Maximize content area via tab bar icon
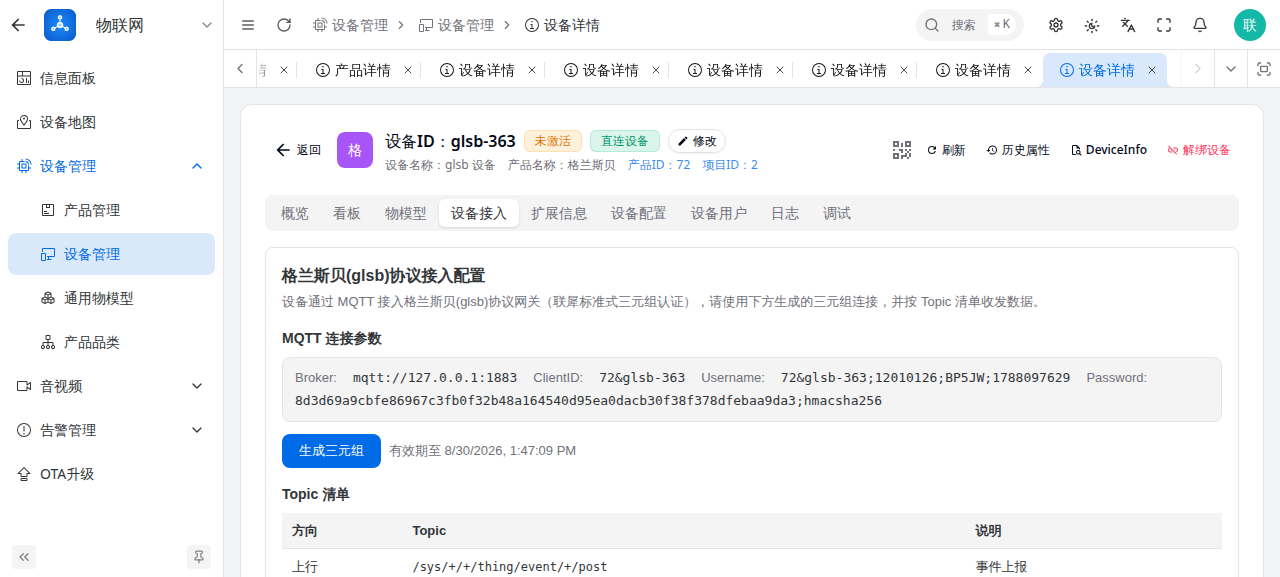 click(1263, 69)
